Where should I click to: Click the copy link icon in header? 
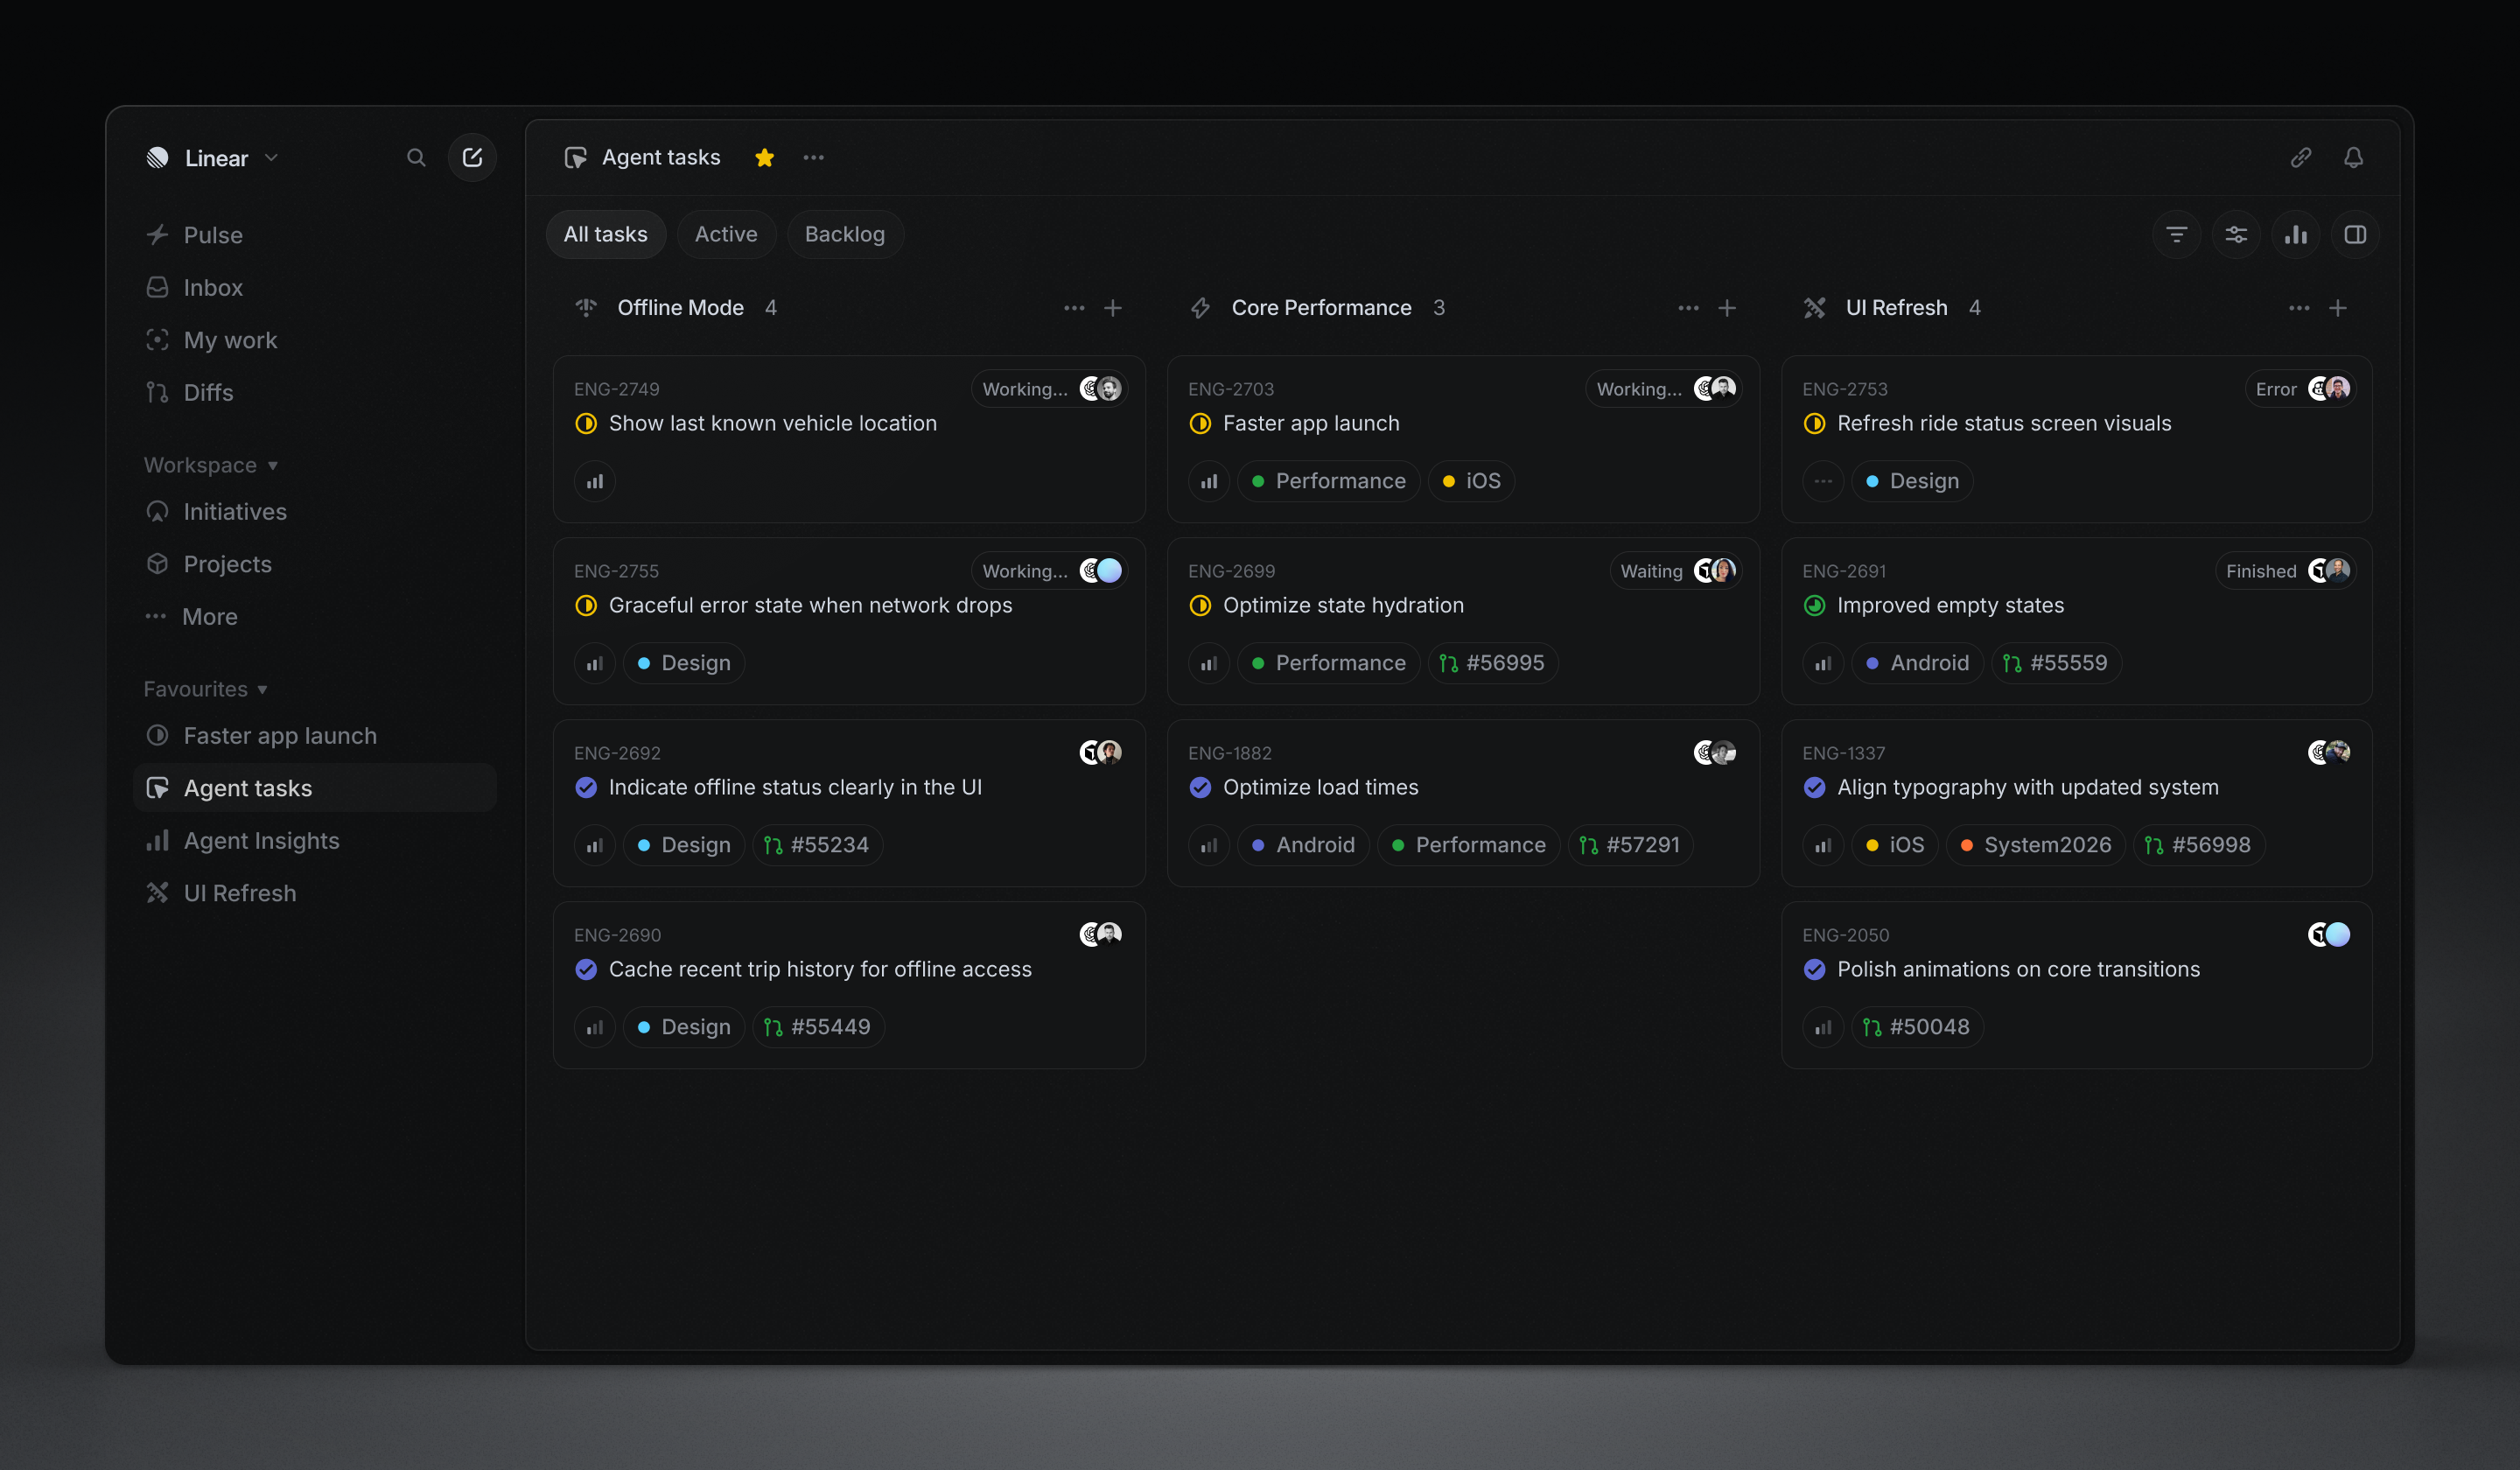click(2300, 158)
